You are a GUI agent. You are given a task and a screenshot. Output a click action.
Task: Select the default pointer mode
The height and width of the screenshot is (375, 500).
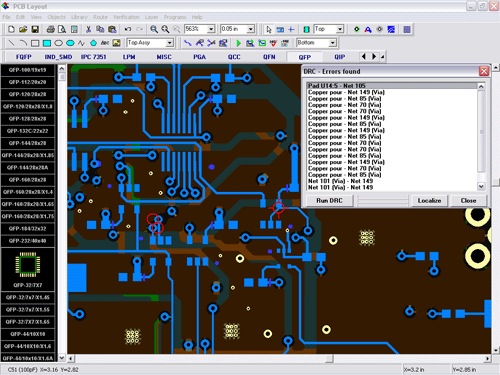tap(269, 30)
